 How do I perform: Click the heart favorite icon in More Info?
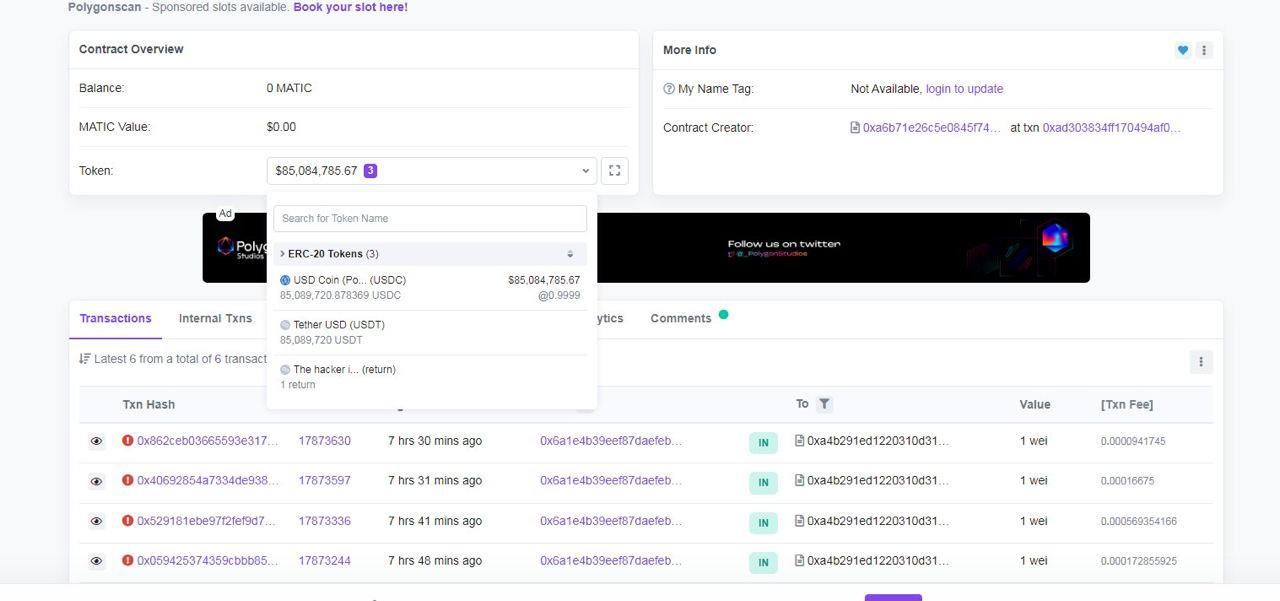click(1183, 50)
